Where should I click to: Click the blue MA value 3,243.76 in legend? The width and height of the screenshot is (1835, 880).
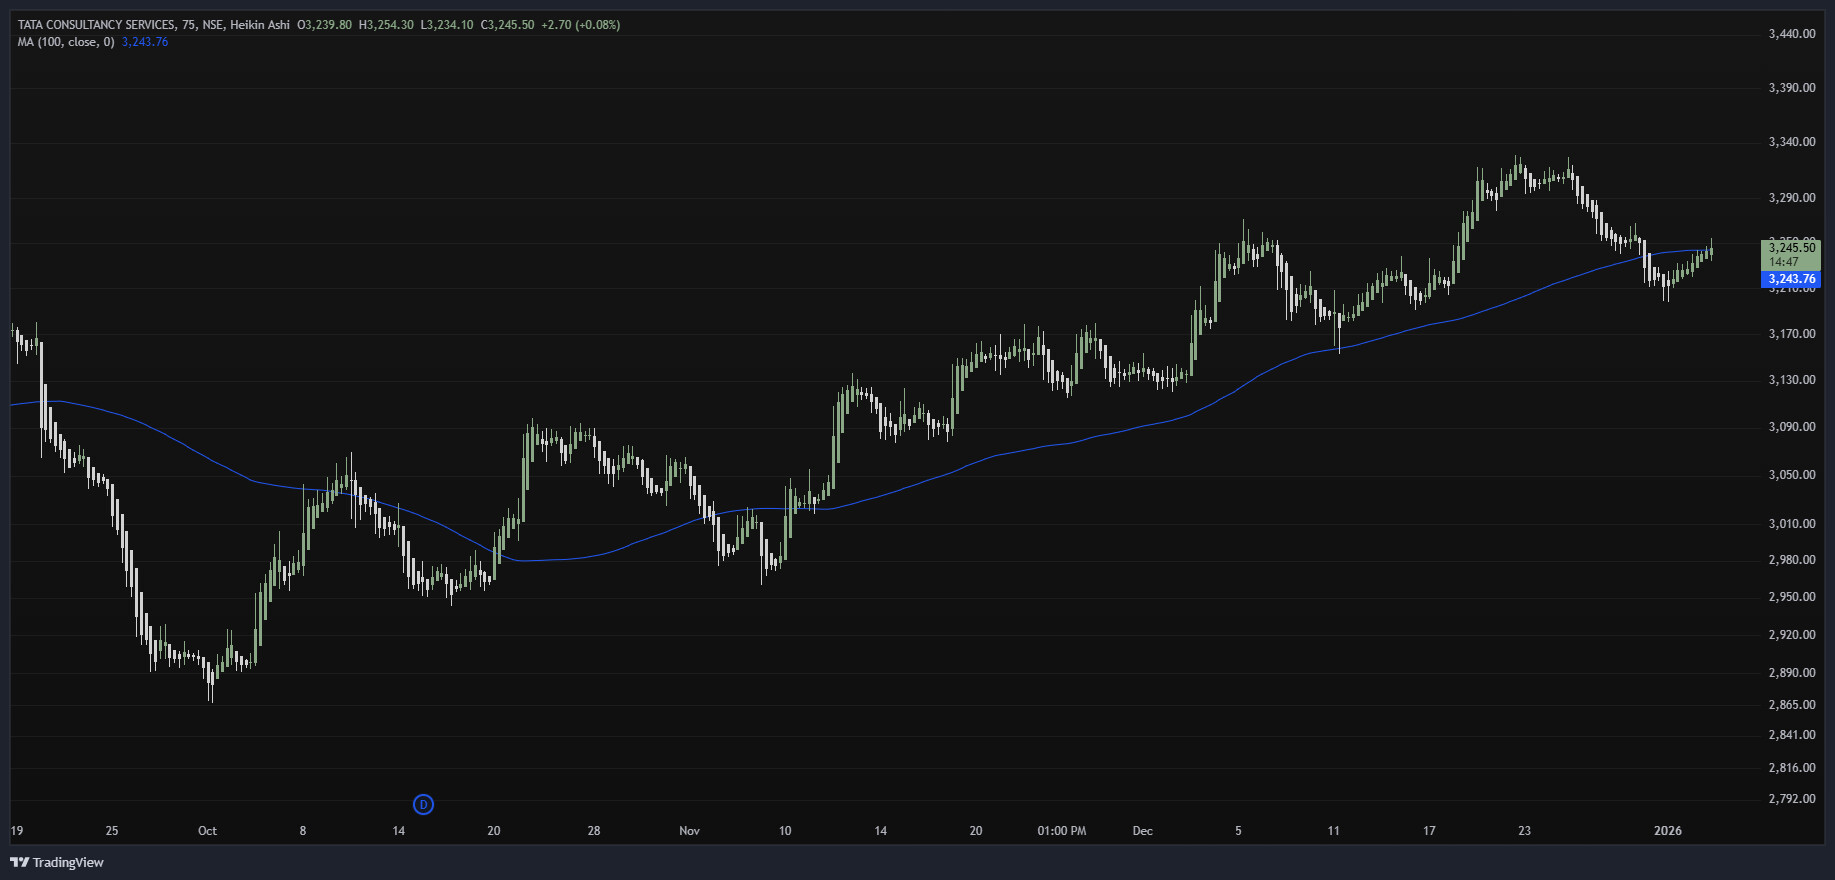click(145, 42)
